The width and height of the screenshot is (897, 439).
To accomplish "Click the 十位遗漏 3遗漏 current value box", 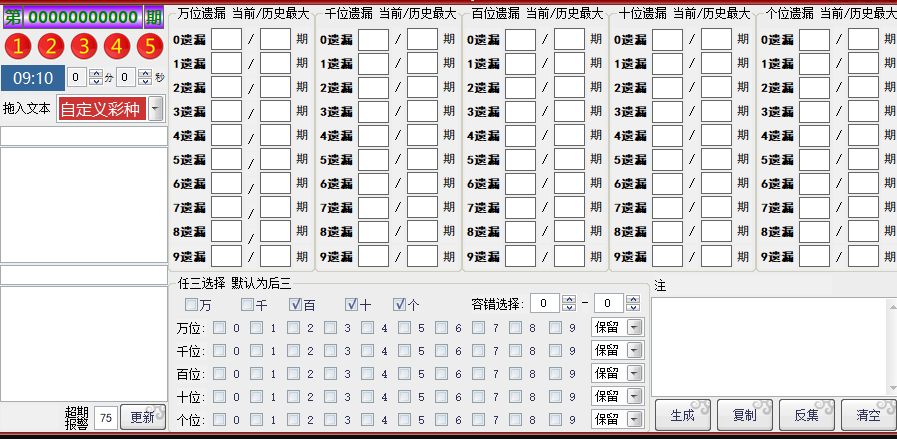I will tap(667, 112).
